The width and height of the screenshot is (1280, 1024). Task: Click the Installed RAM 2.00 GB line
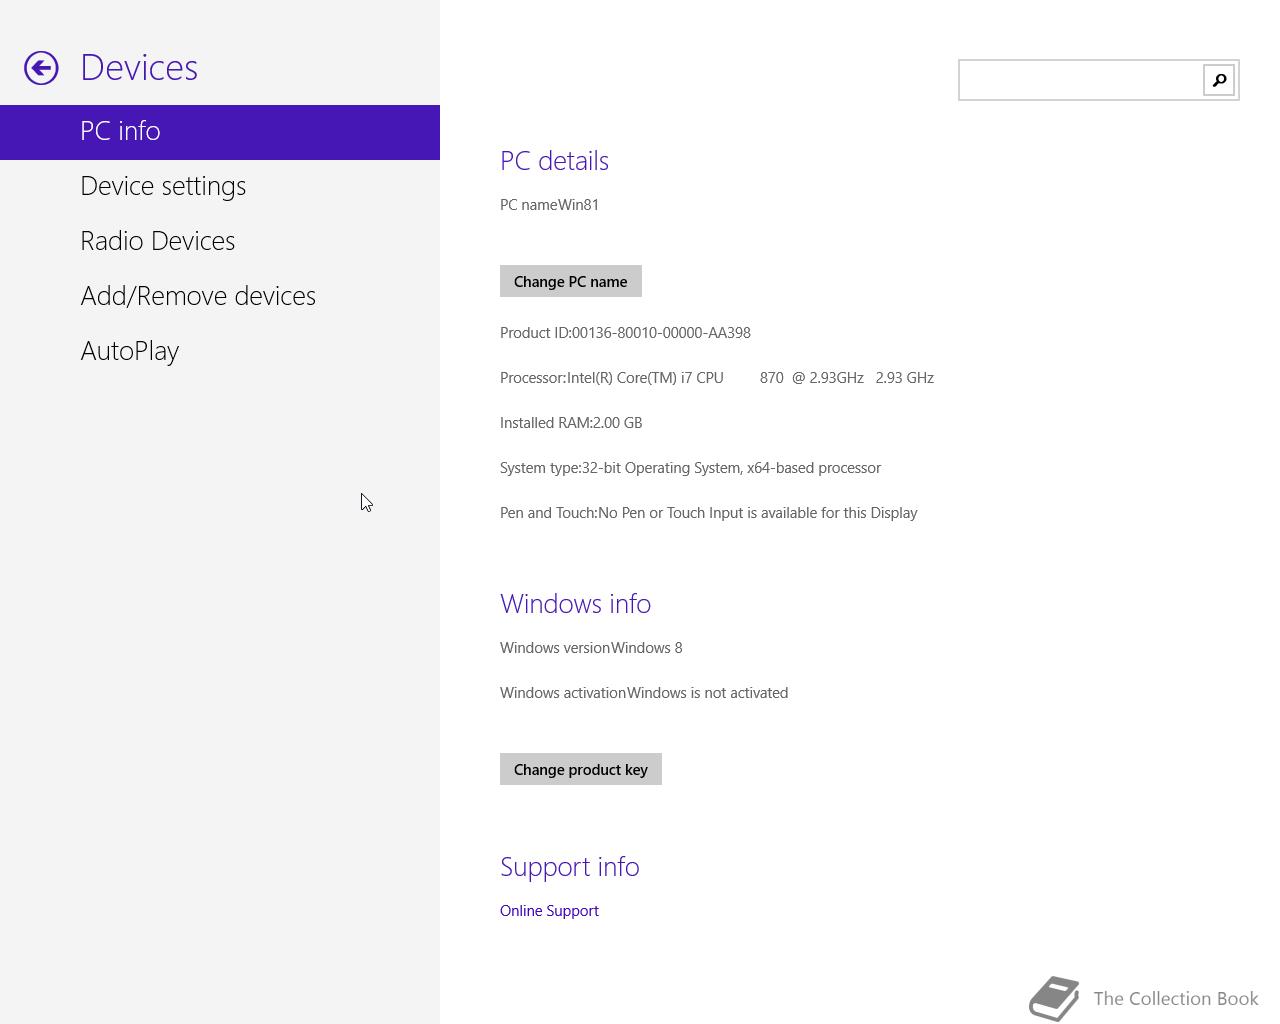pyautogui.click(x=571, y=422)
